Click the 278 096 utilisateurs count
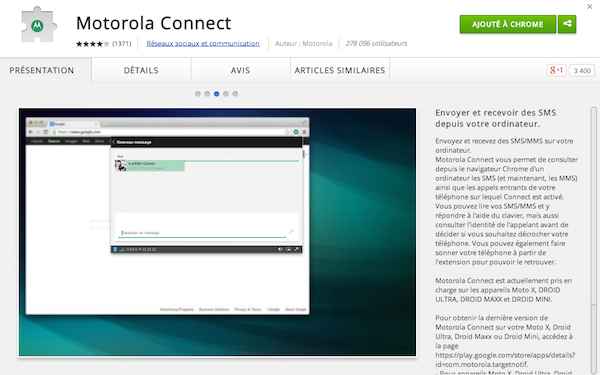Image resolution: width=600 pixels, height=375 pixels. point(376,44)
